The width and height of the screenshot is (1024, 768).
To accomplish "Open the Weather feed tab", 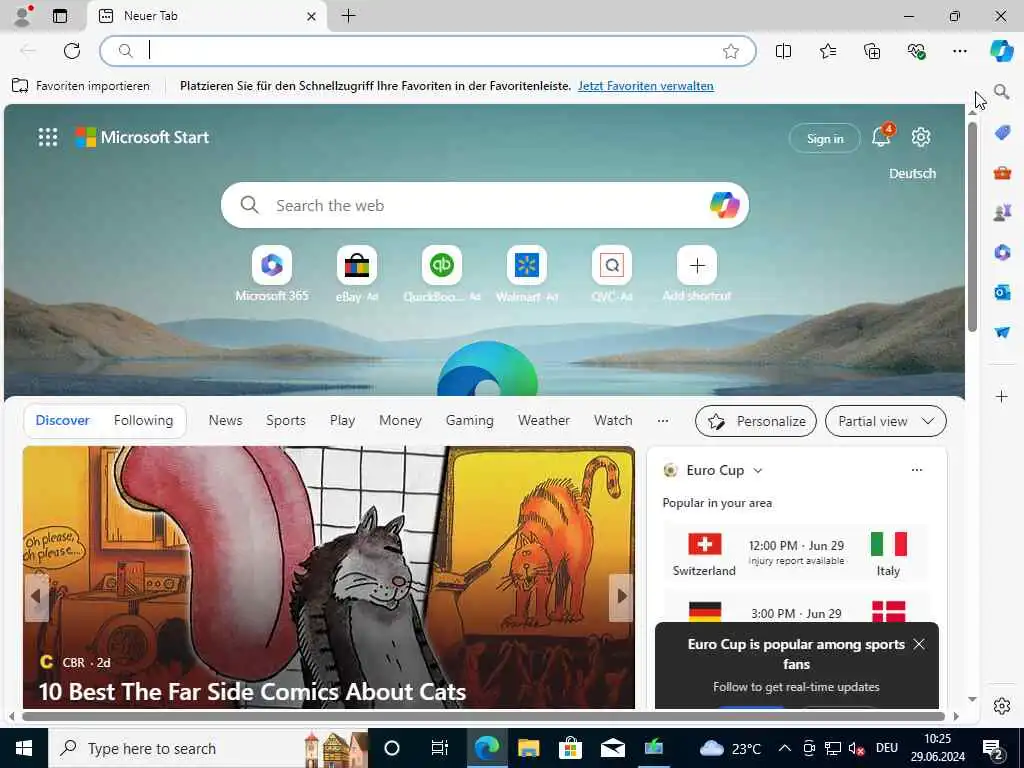I will coord(543,421).
